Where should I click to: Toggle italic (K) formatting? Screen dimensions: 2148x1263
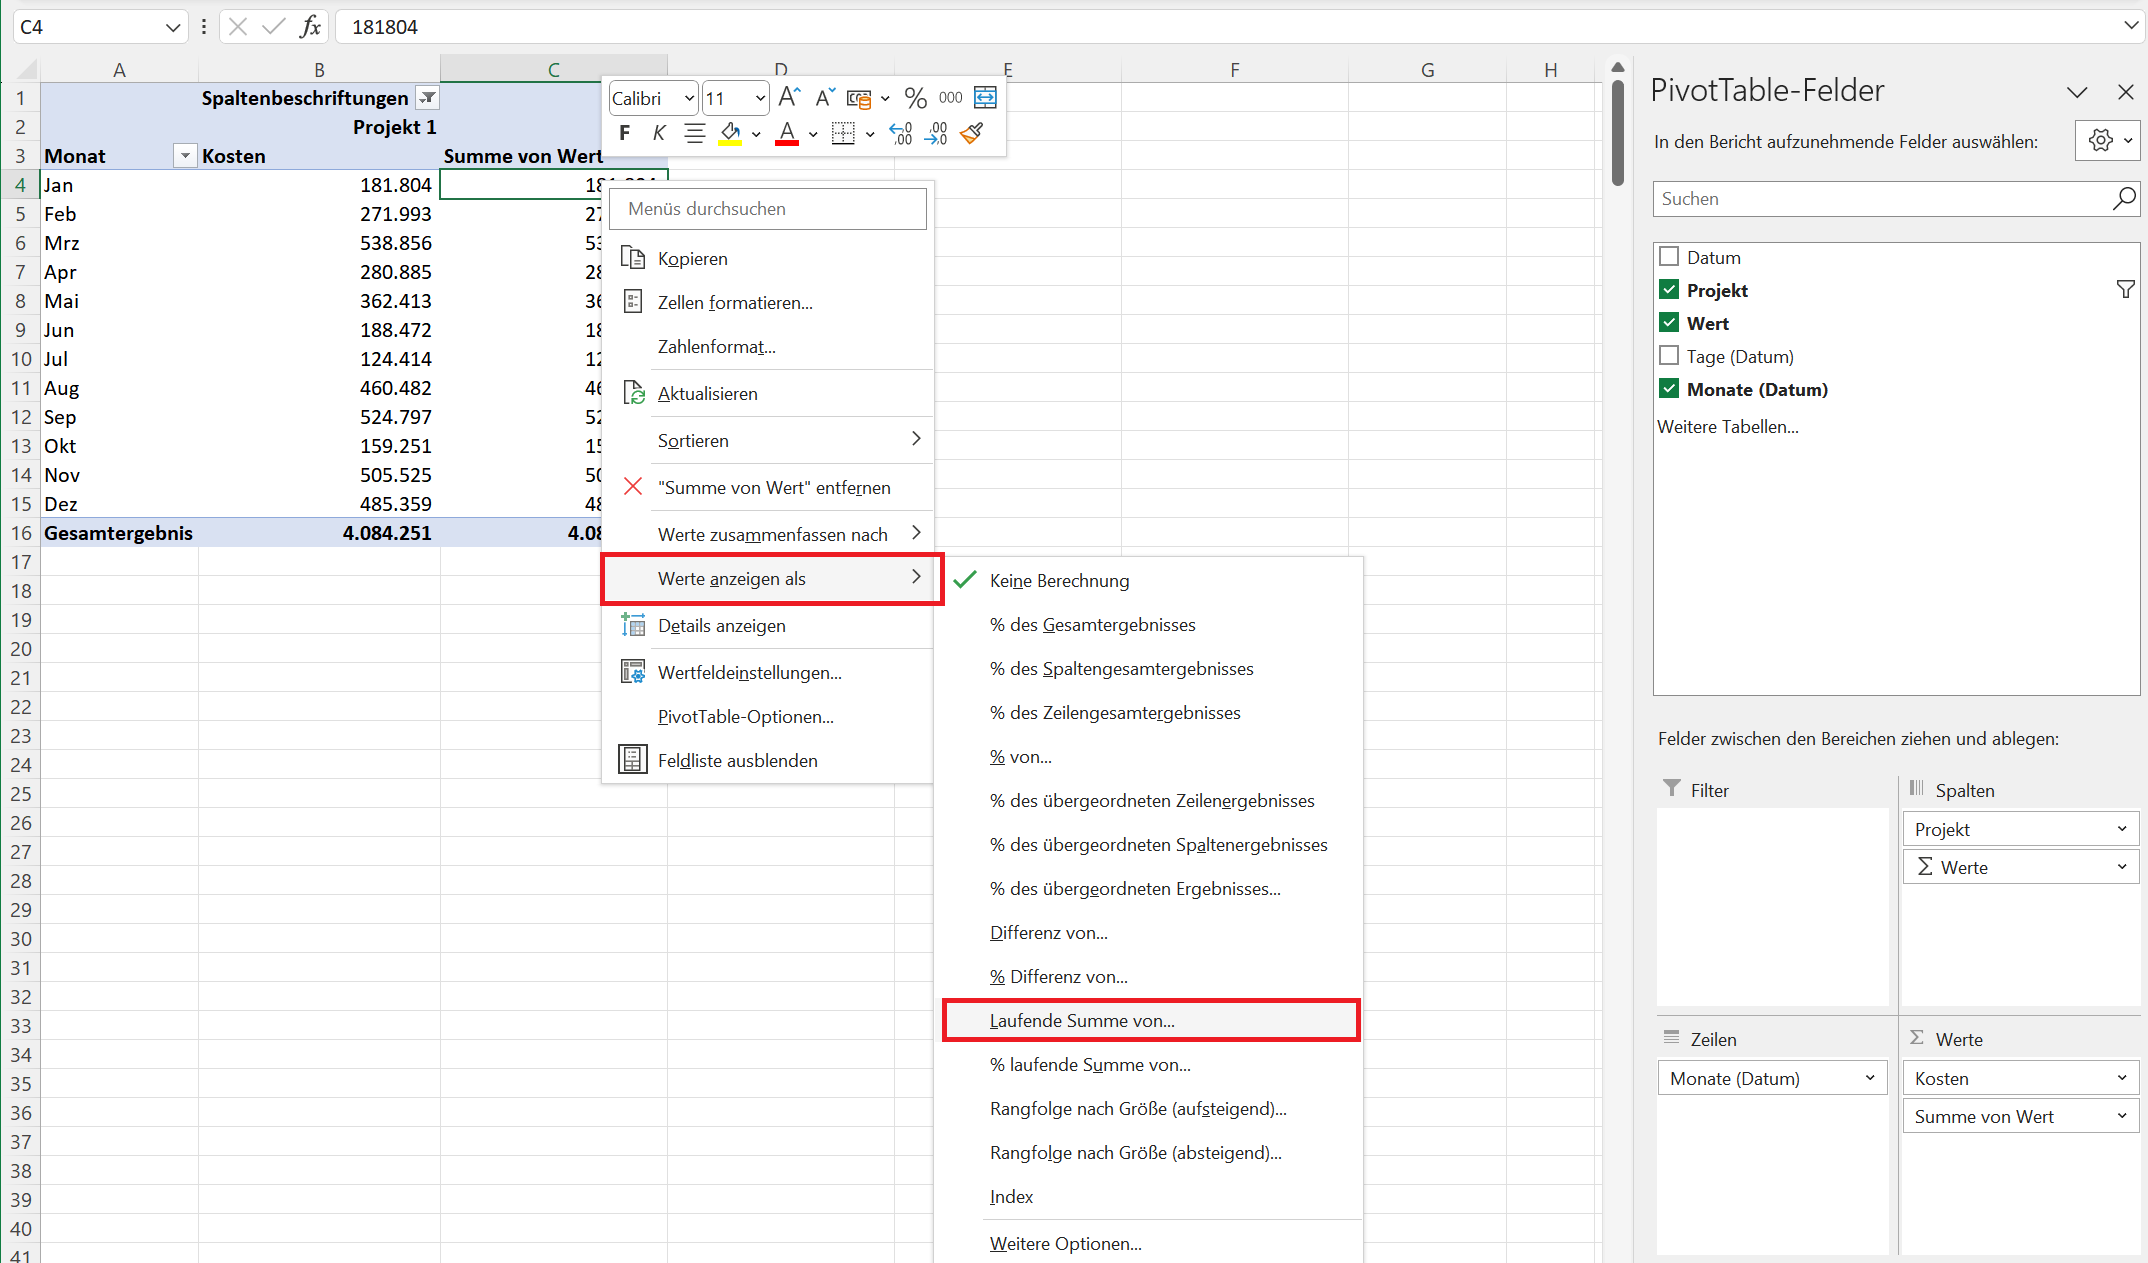659,133
